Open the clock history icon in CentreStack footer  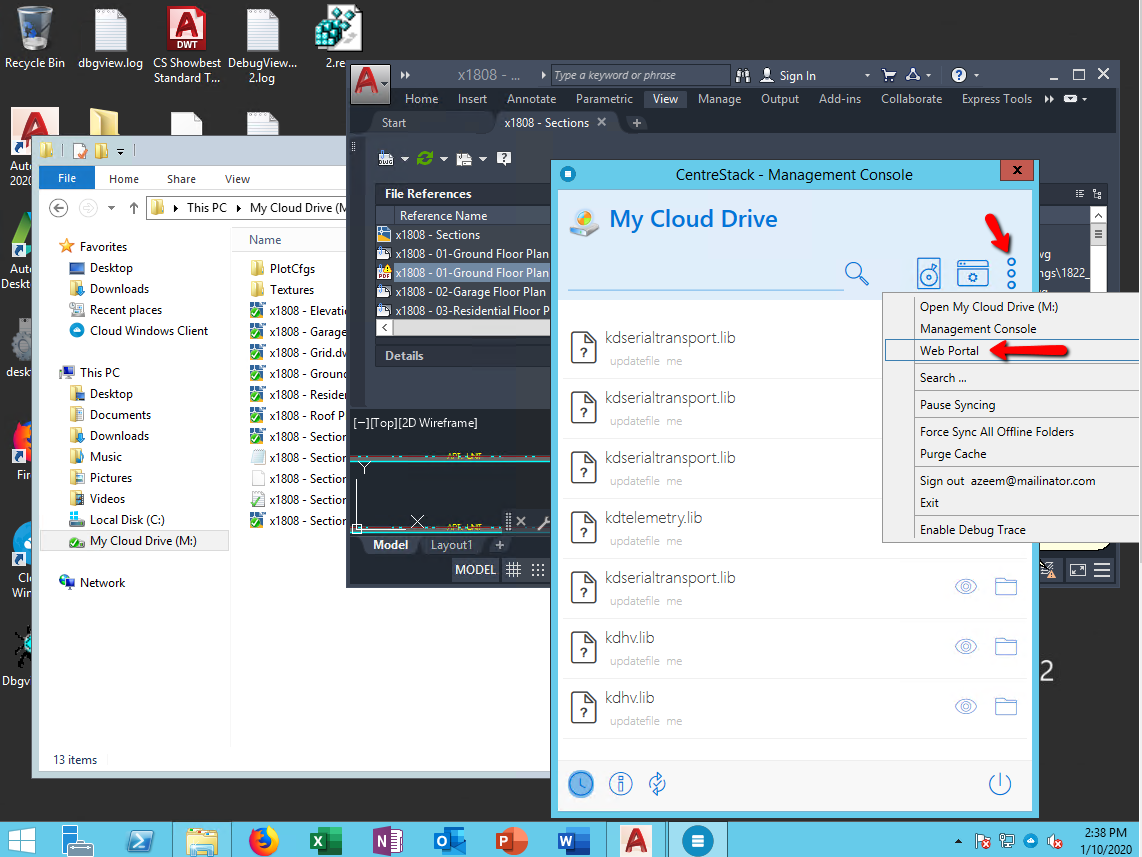tap(580, 784)
